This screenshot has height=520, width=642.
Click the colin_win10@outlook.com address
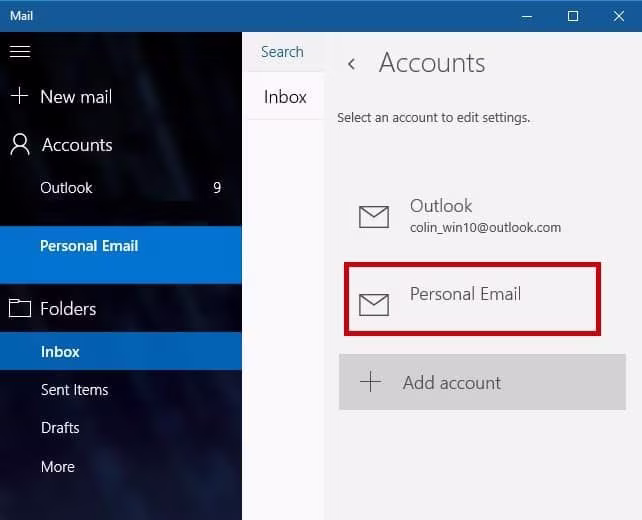click(x=485, y=227)
